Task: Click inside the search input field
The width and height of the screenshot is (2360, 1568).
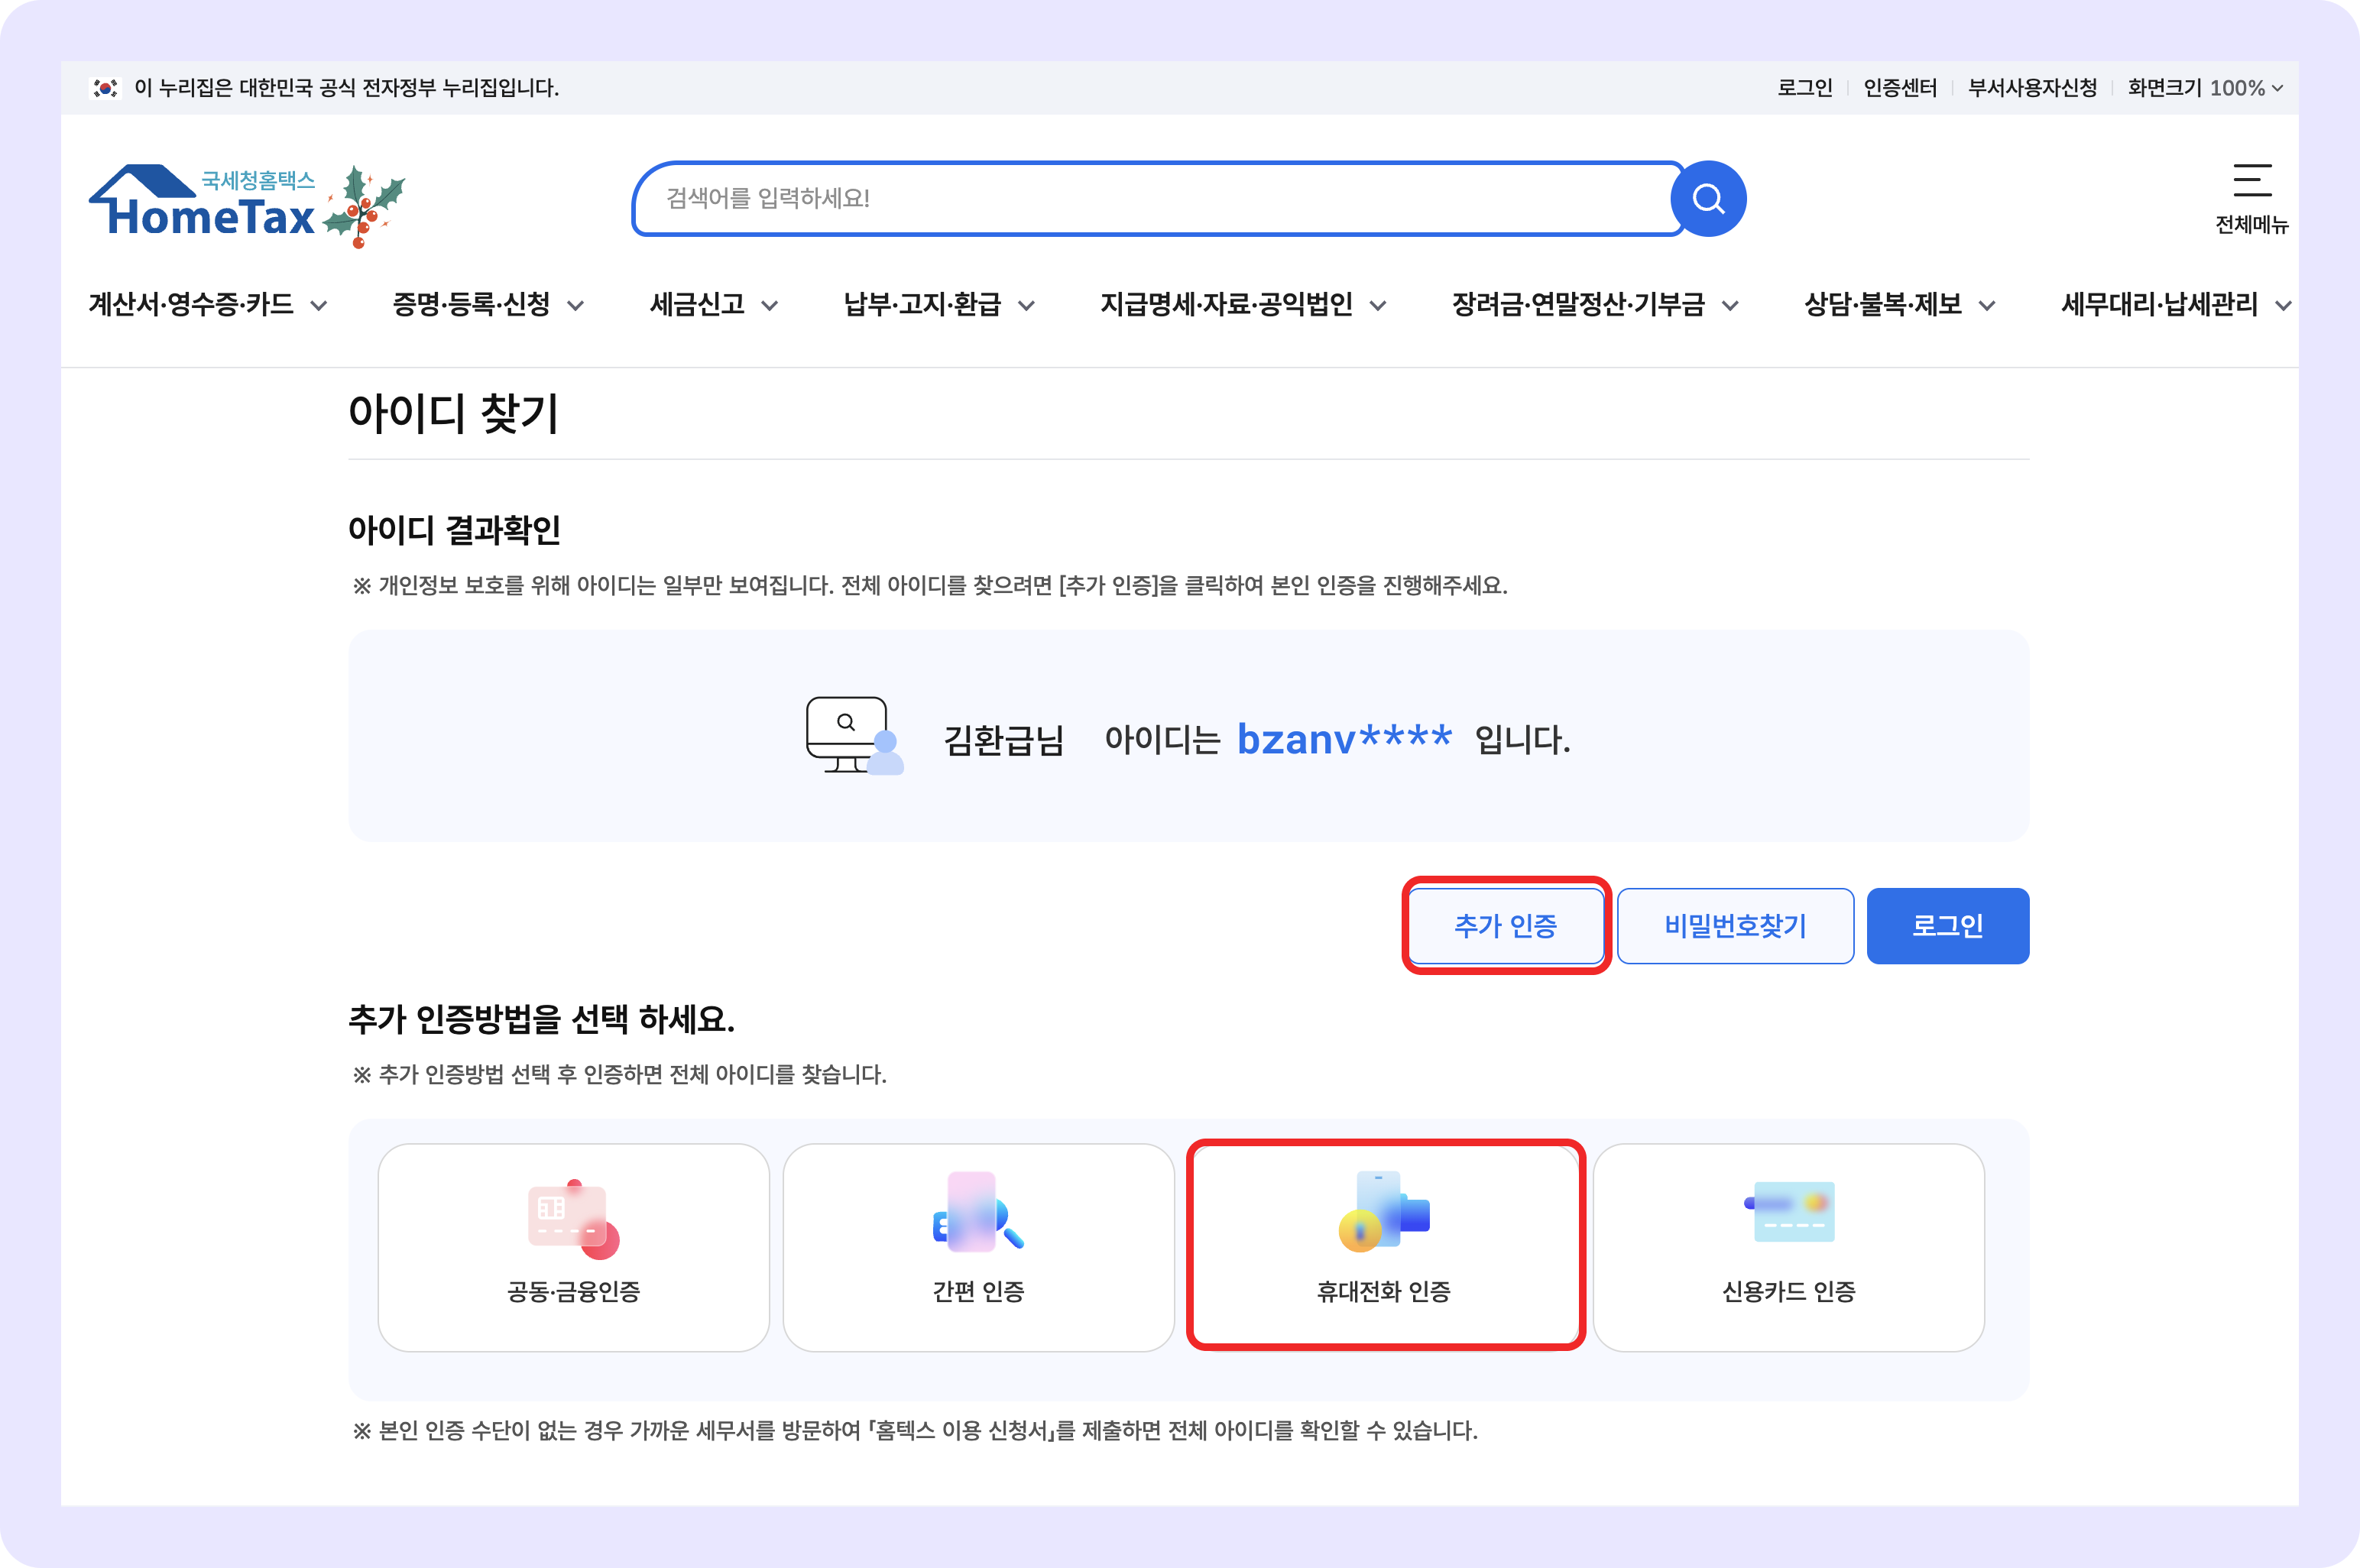Action: pos(1150,198)
